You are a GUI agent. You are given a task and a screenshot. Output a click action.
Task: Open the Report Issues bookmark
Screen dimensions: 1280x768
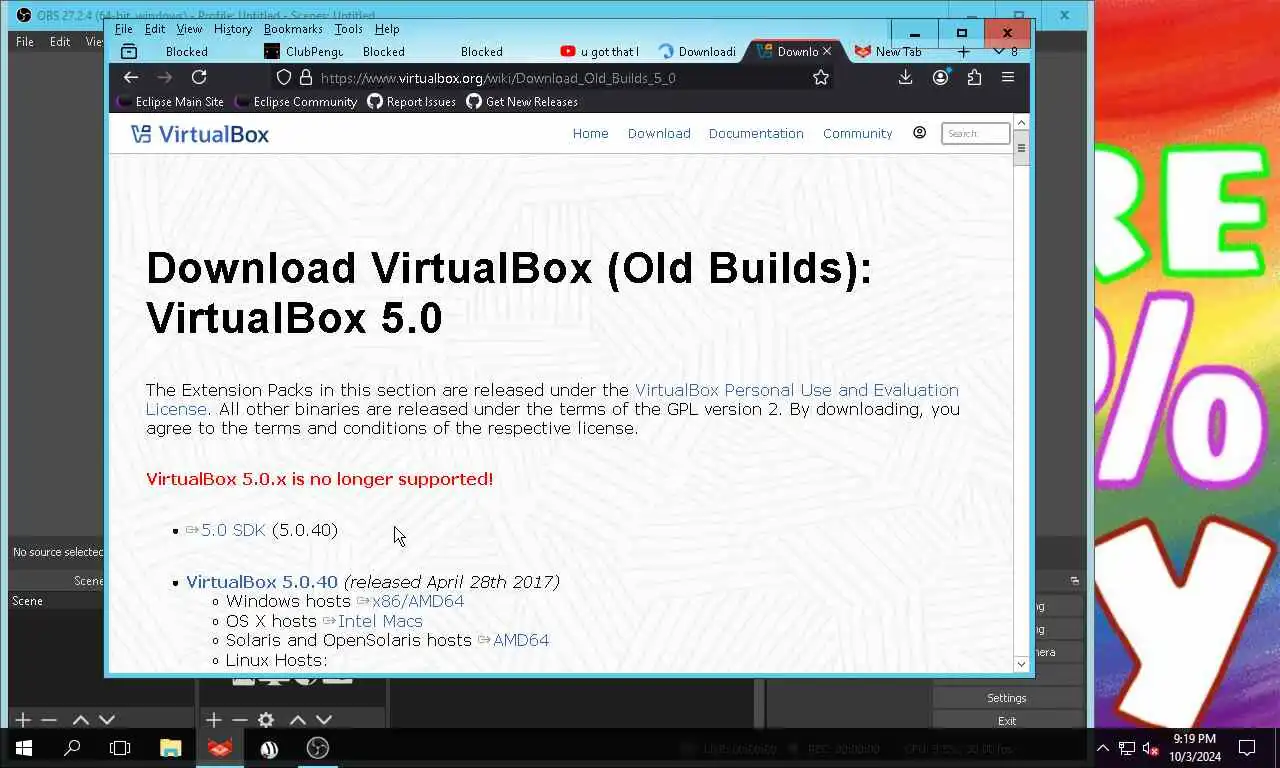(412, 101)
